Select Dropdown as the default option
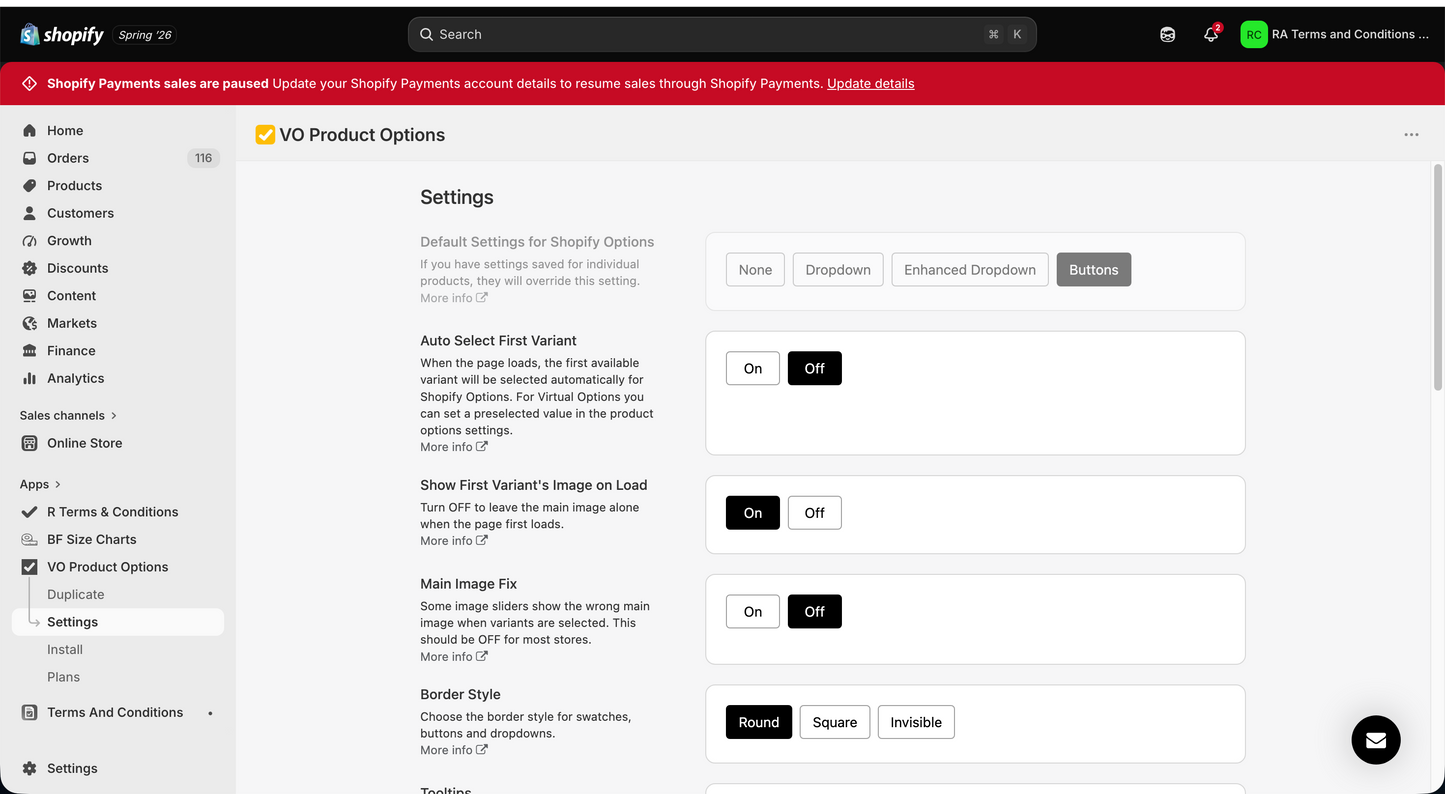This screenshot has height=794, width=1445. [838, 270]
